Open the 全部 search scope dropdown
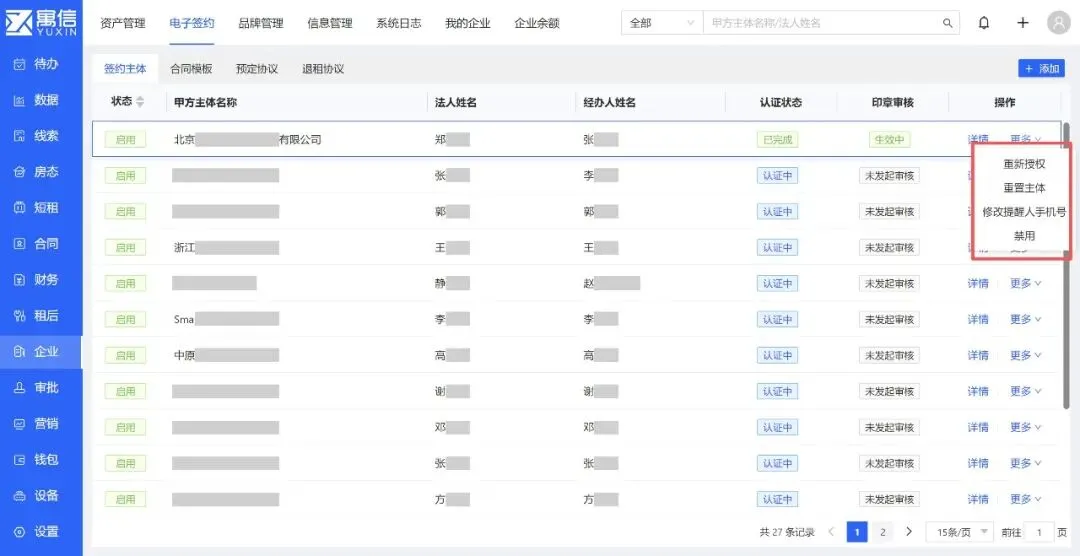Image resolution: width=1080 pixels, height=556 pixels. (662, 23)
